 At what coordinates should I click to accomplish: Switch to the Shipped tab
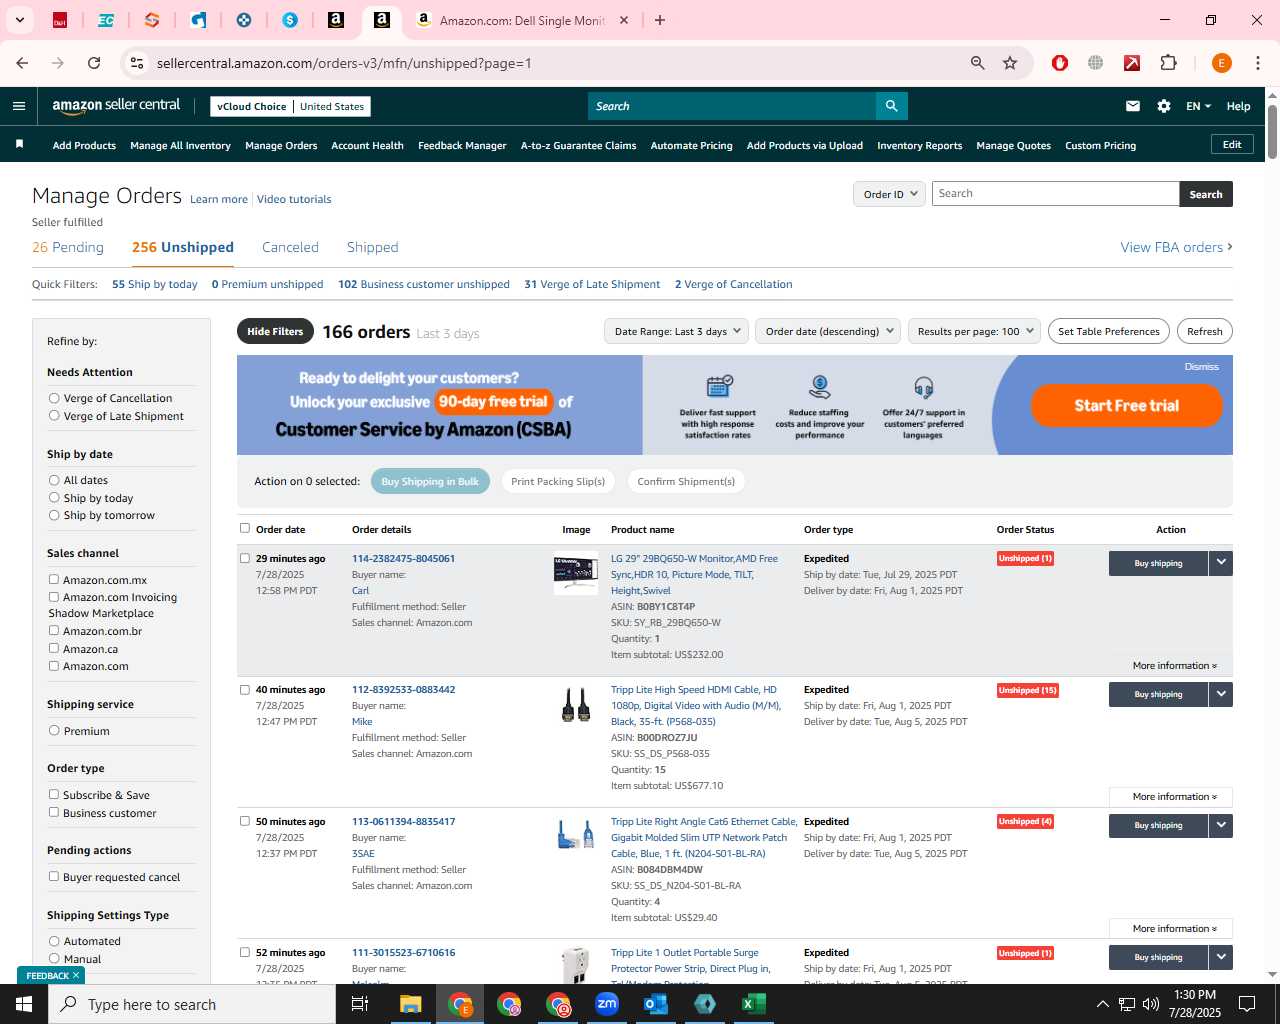click(372, 247)
